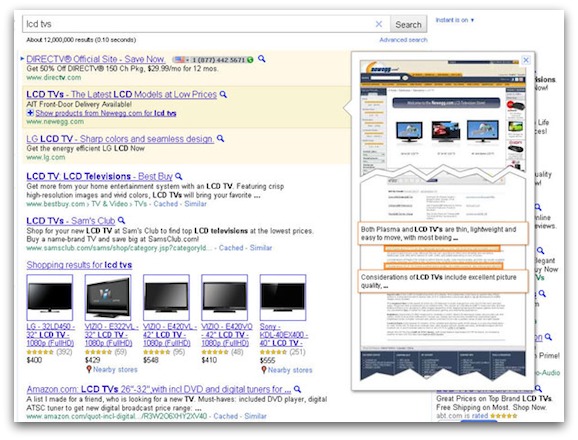Click Considerations of LCD TVs snippet callout

(443, 281)
